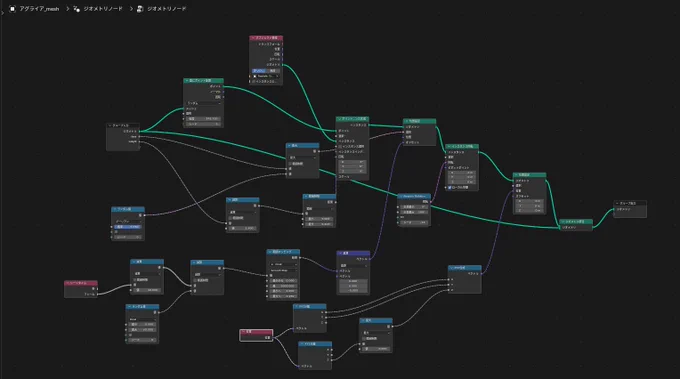The width and height of the screenshot is (680, 379).
Task: Adjust the blue highlighted slider in ランダム値 node
Action: (128, 227)
